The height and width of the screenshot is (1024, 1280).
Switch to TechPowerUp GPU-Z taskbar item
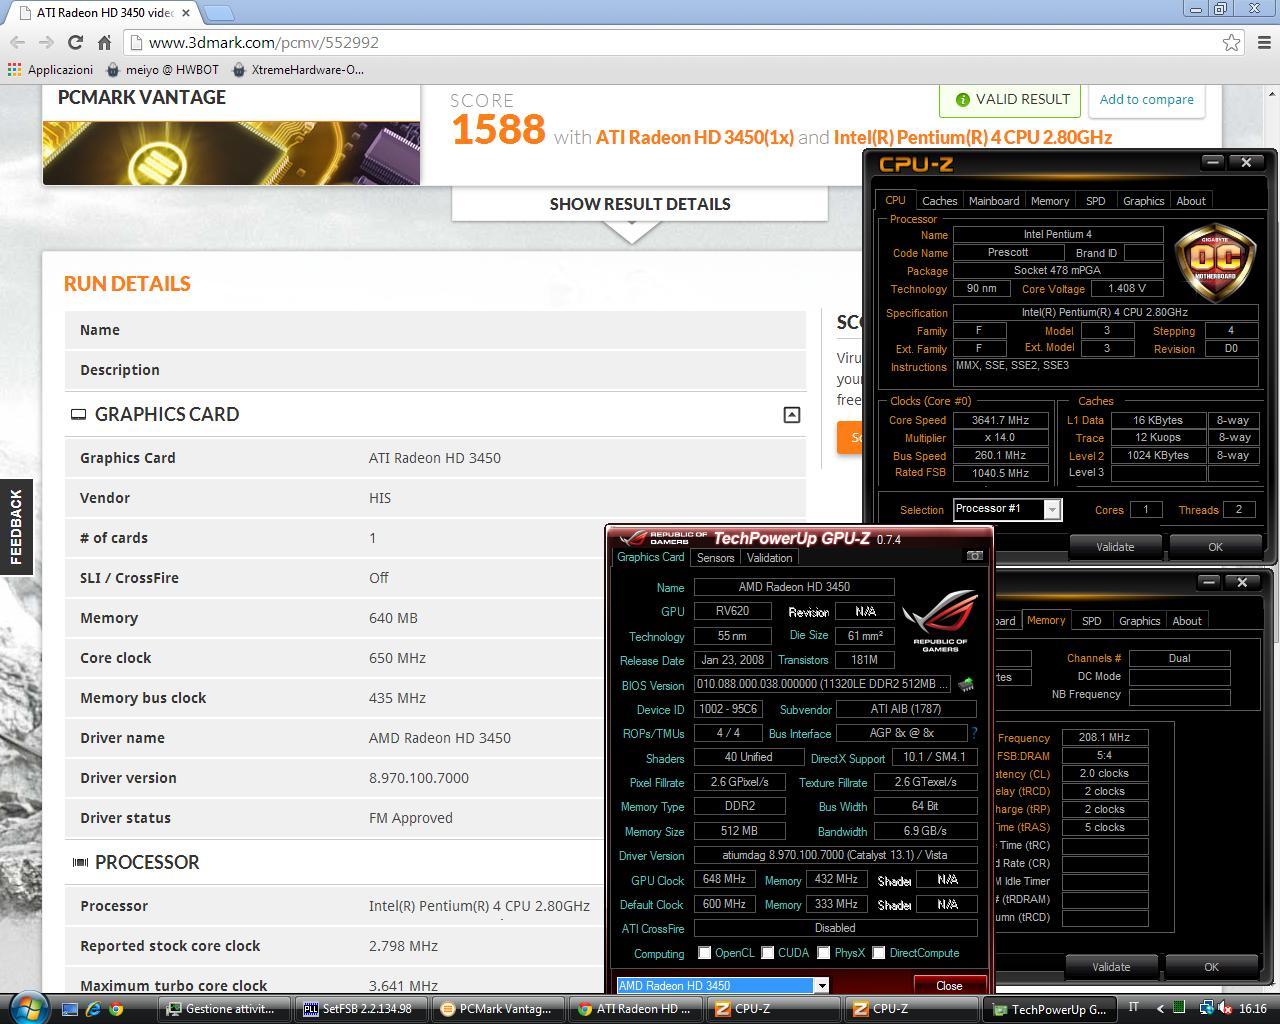pos(1050,1009)
